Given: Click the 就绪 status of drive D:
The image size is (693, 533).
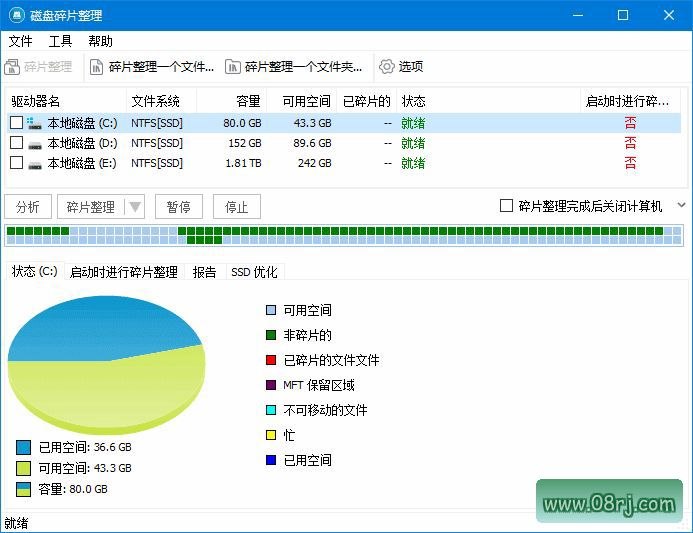Looking at the screenshot, I should (x=413, y=143).
